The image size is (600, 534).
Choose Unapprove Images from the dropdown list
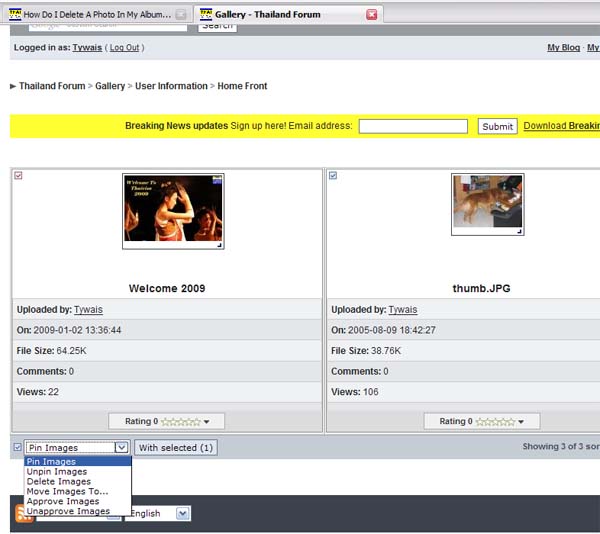78,511
